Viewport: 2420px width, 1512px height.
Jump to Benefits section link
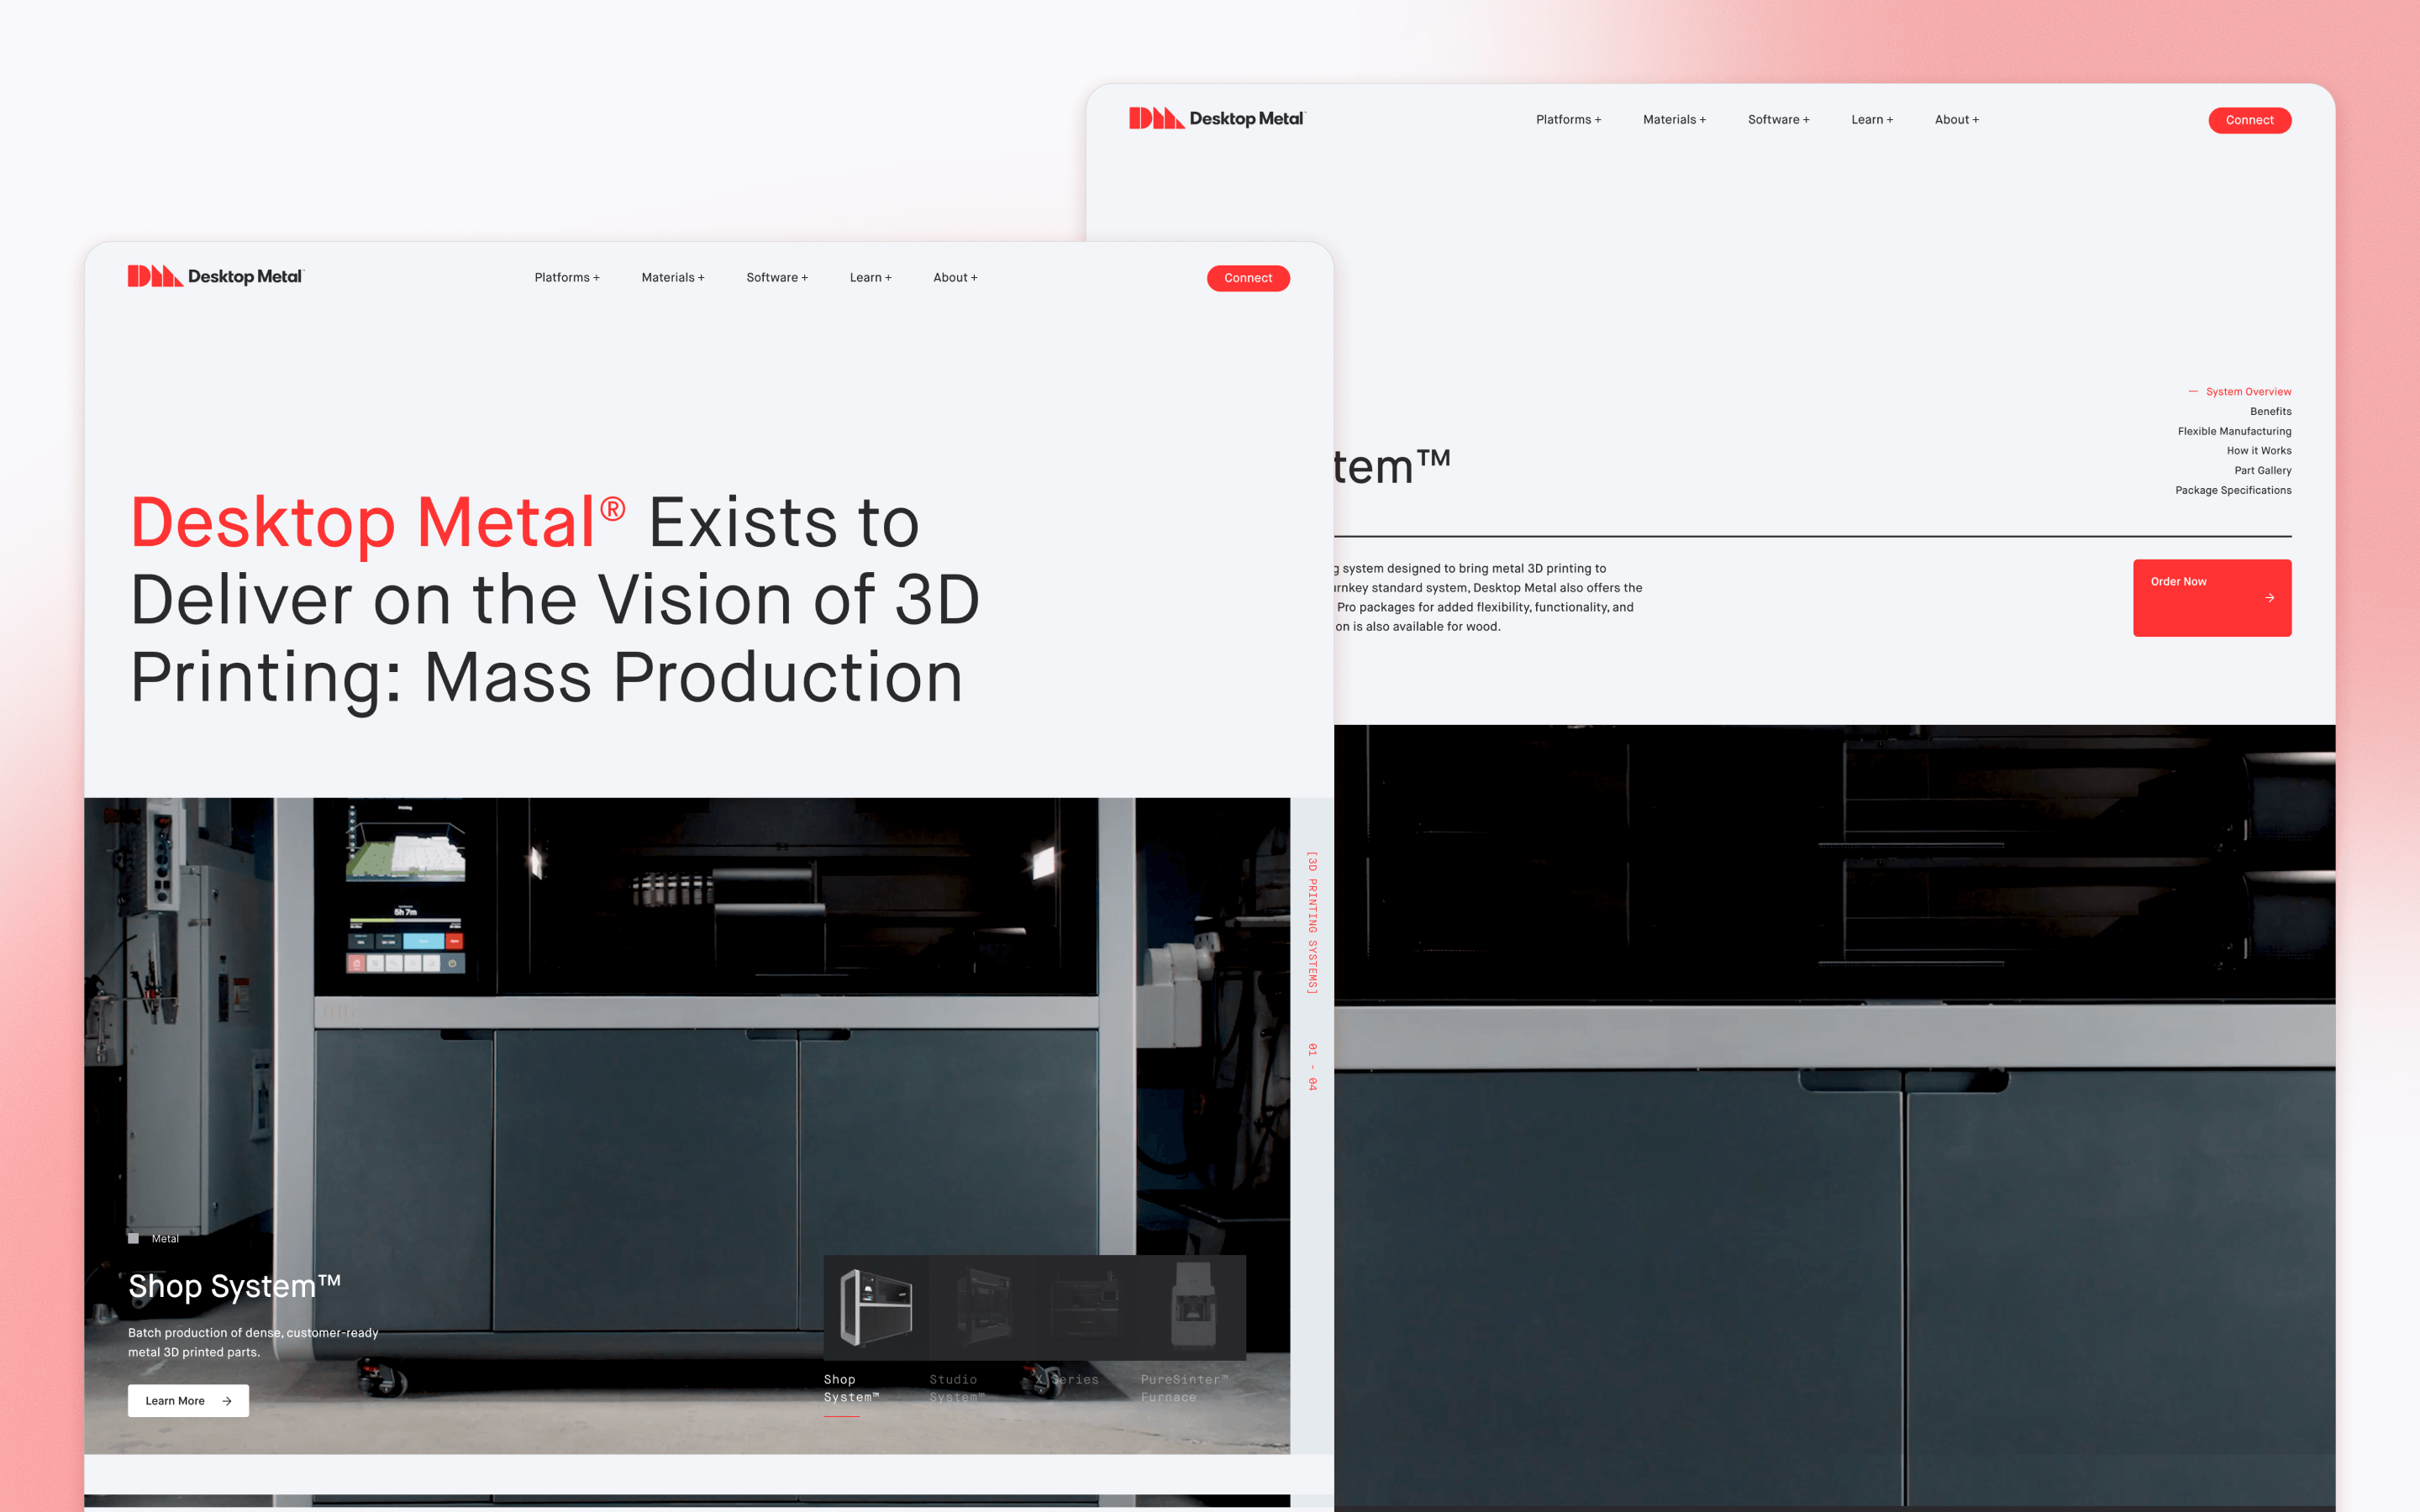point(2270,412)
